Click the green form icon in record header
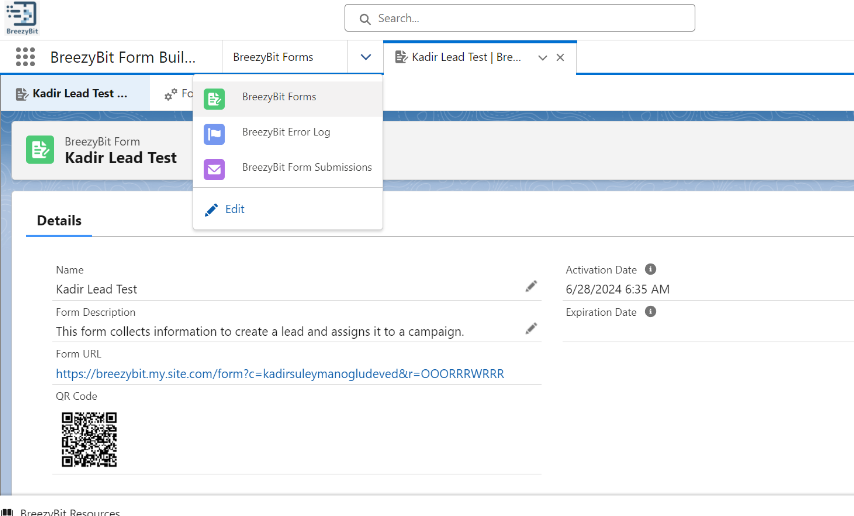854x516 pixels. click(x=40, y=150)
